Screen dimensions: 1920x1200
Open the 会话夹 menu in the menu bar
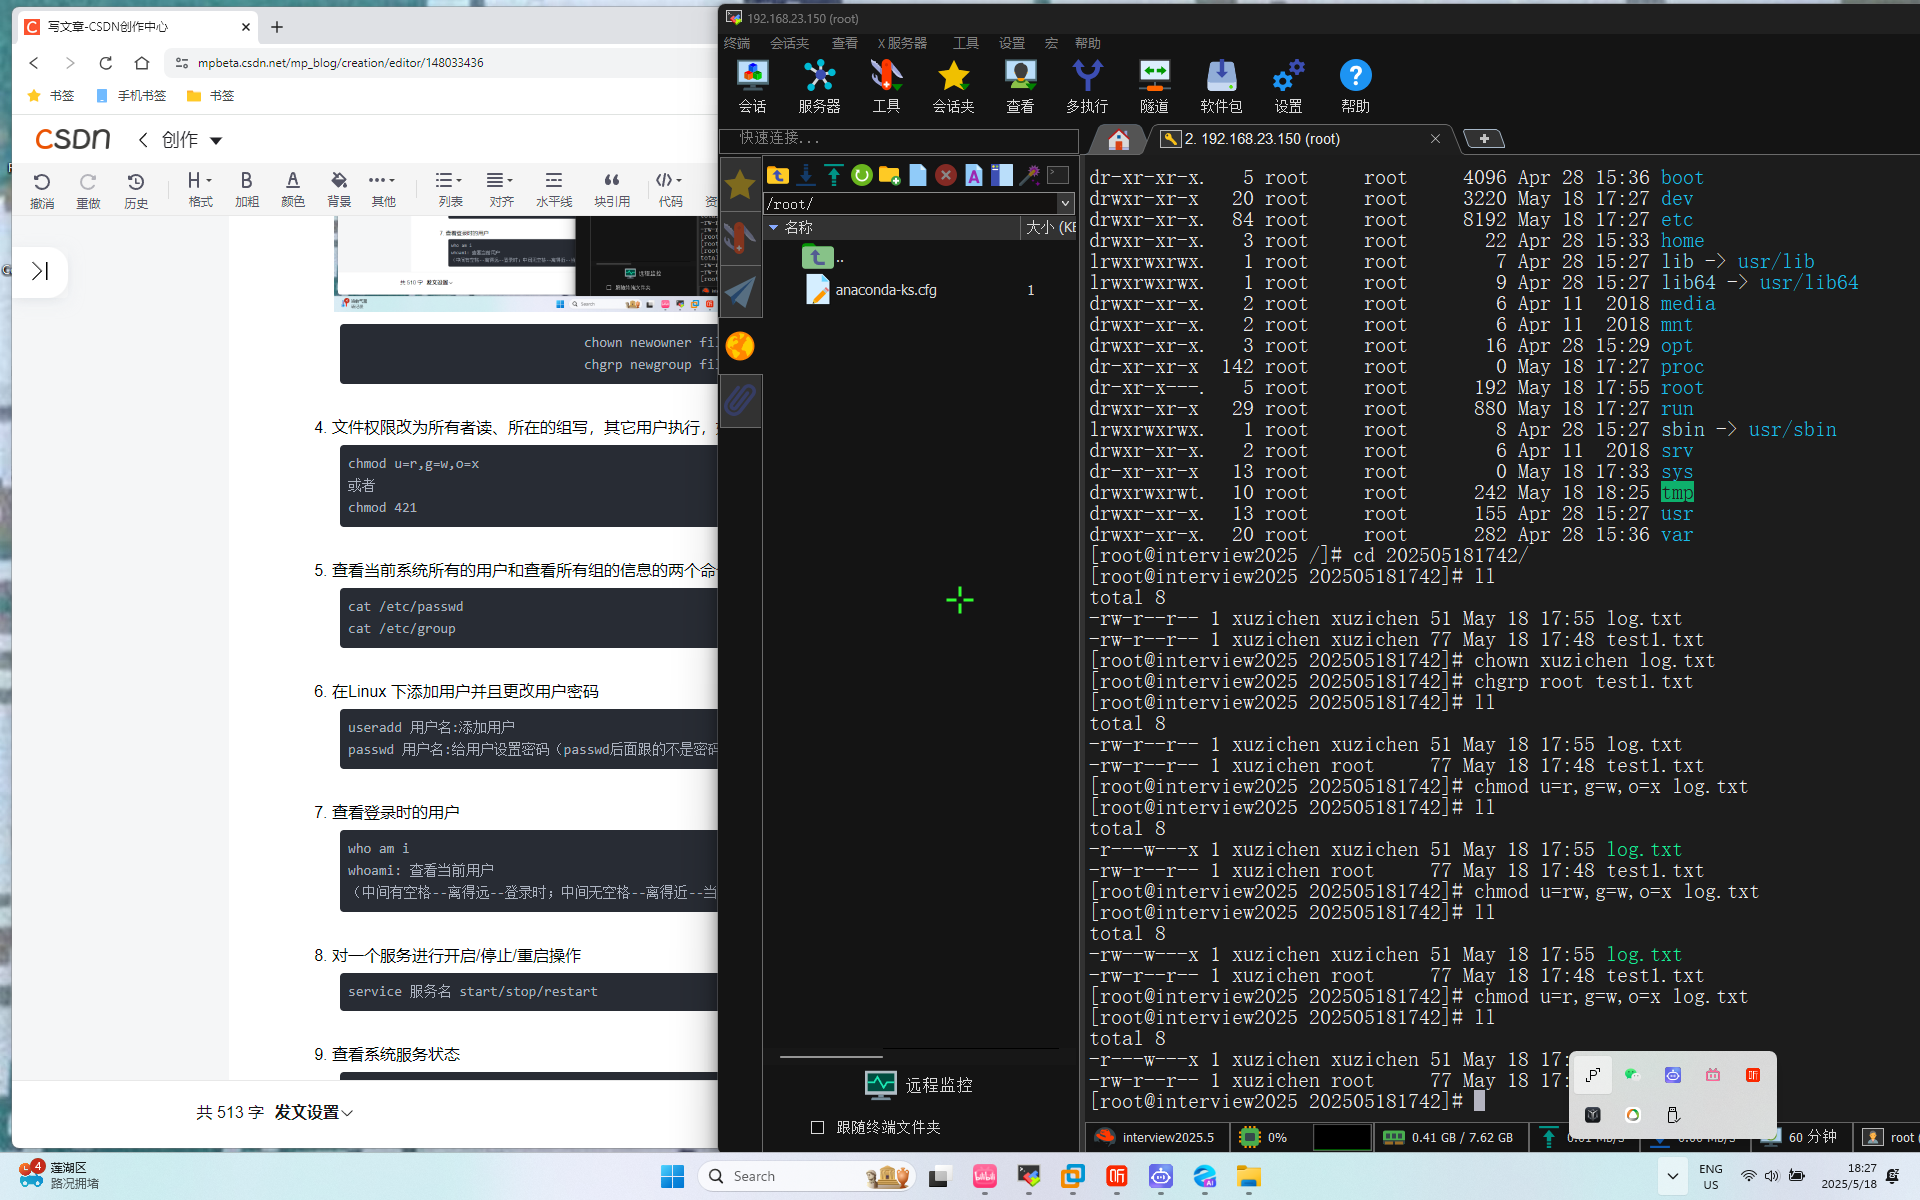point(789,43)
